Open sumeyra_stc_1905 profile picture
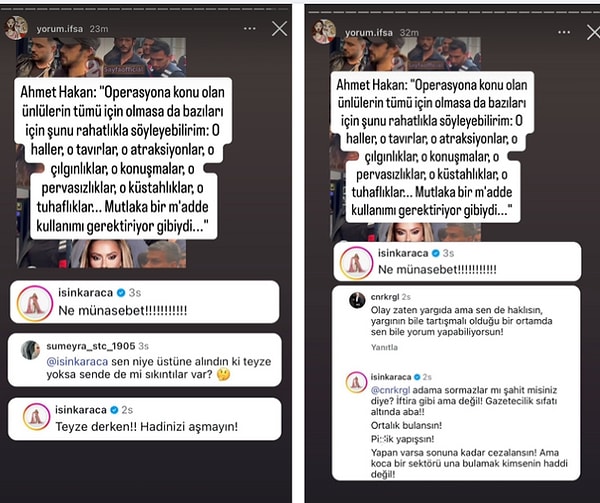This screenshot has height=503, width=600. (31, 350)
